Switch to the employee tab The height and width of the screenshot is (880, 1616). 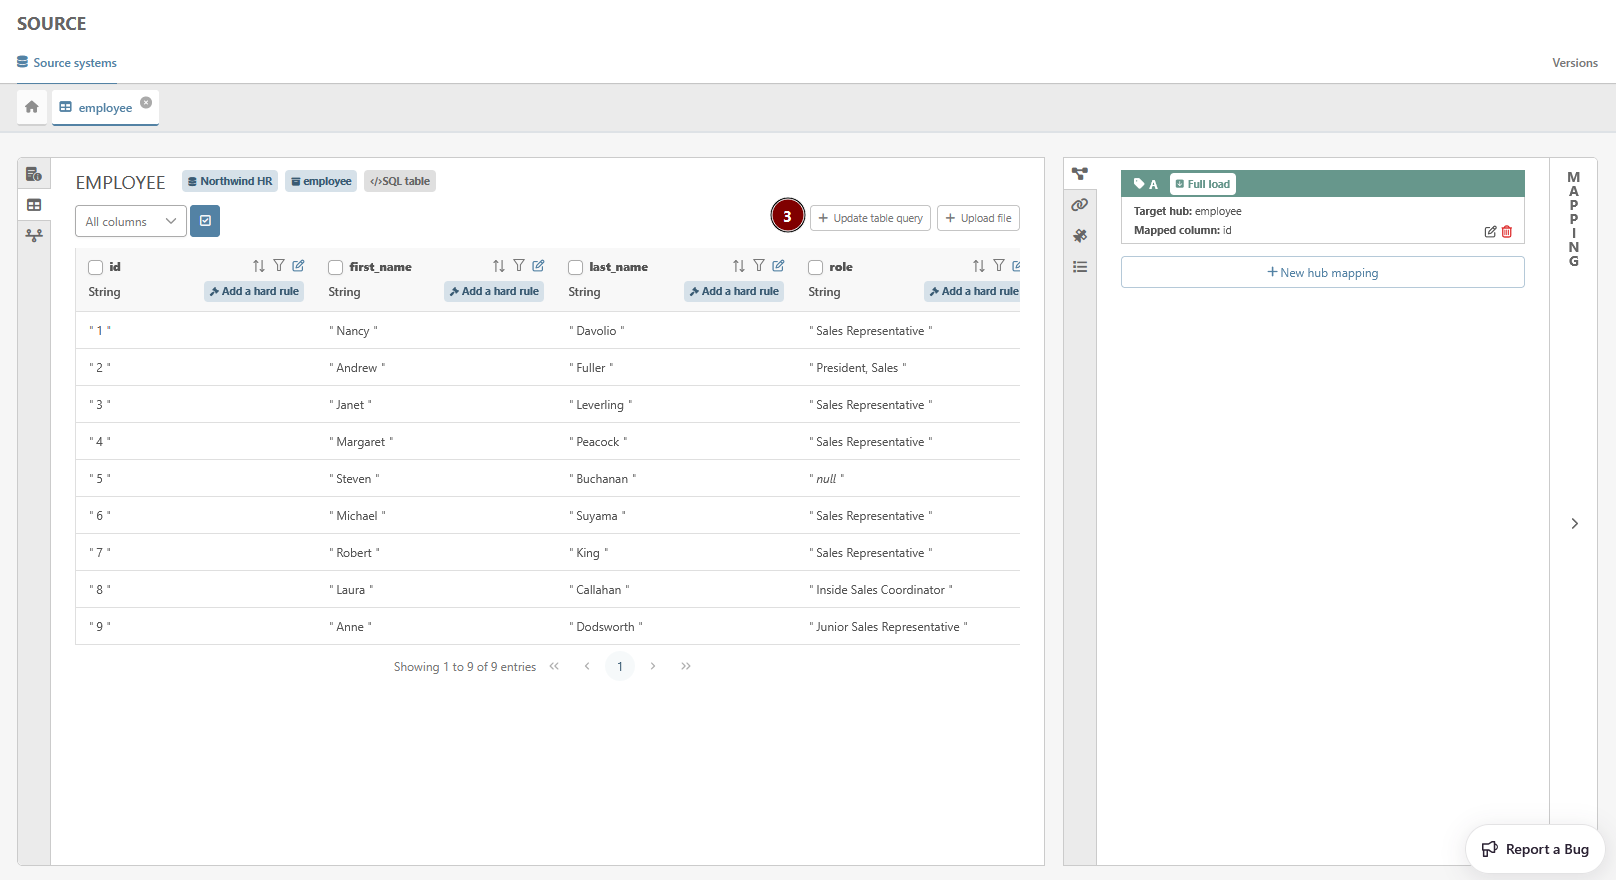pyautogui.click(x=104, y=108)
